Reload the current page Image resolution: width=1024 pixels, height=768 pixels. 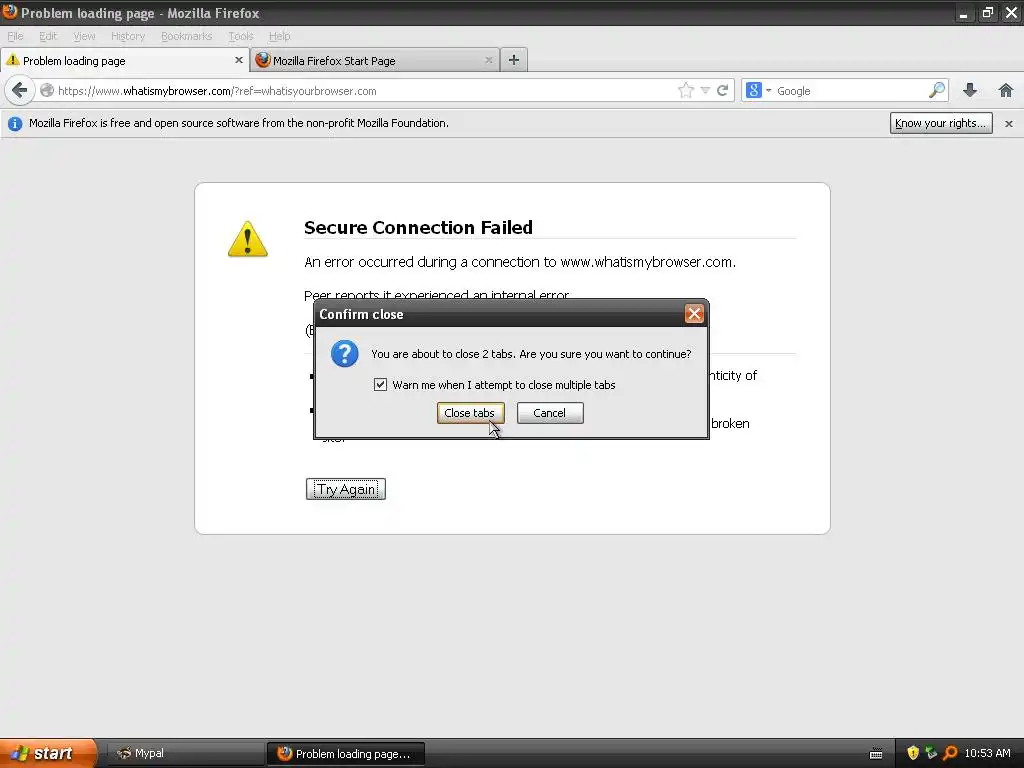tap(722, 91)
